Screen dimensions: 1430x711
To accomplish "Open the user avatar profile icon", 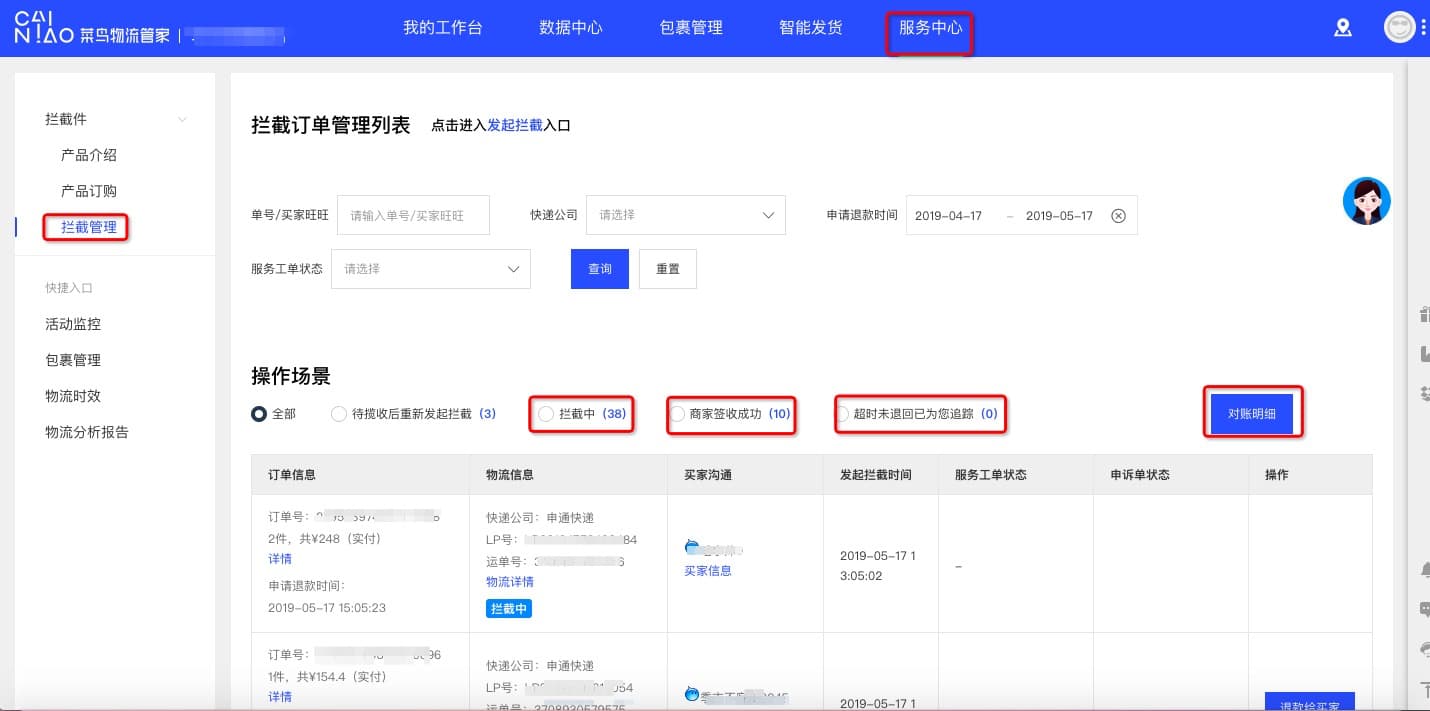I will pyautogui.click(x=1399, y=27).
